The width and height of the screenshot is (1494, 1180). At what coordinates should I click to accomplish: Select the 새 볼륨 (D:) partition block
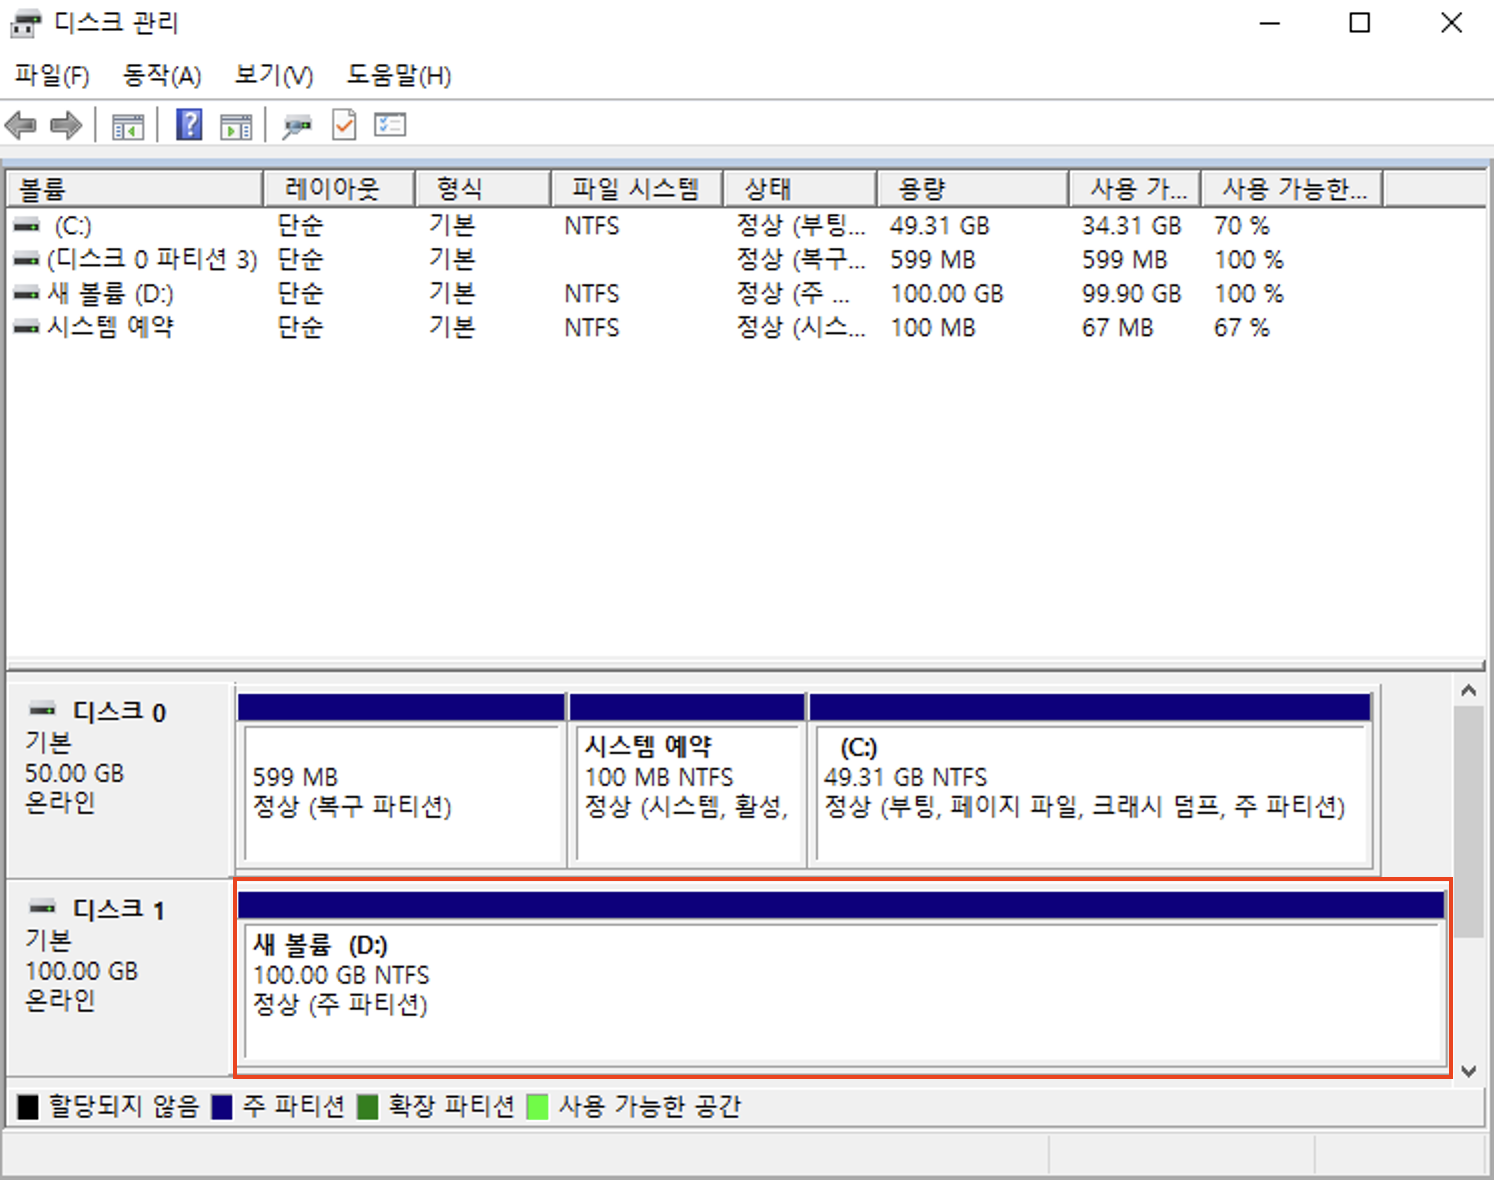842,978
